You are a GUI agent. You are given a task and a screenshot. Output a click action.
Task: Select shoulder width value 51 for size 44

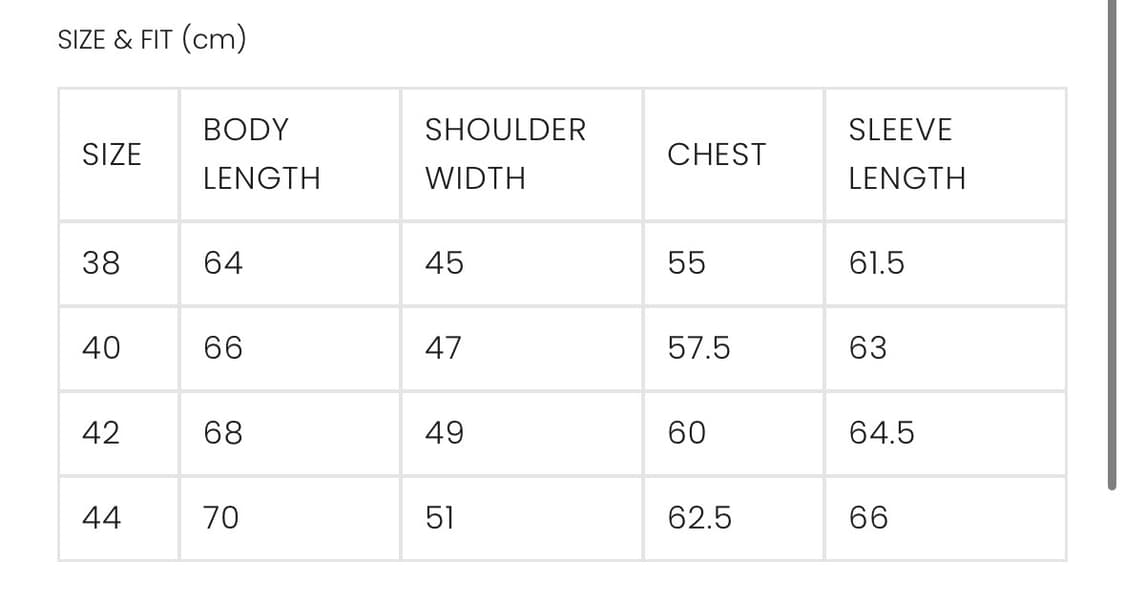click(x=439, y=518)
